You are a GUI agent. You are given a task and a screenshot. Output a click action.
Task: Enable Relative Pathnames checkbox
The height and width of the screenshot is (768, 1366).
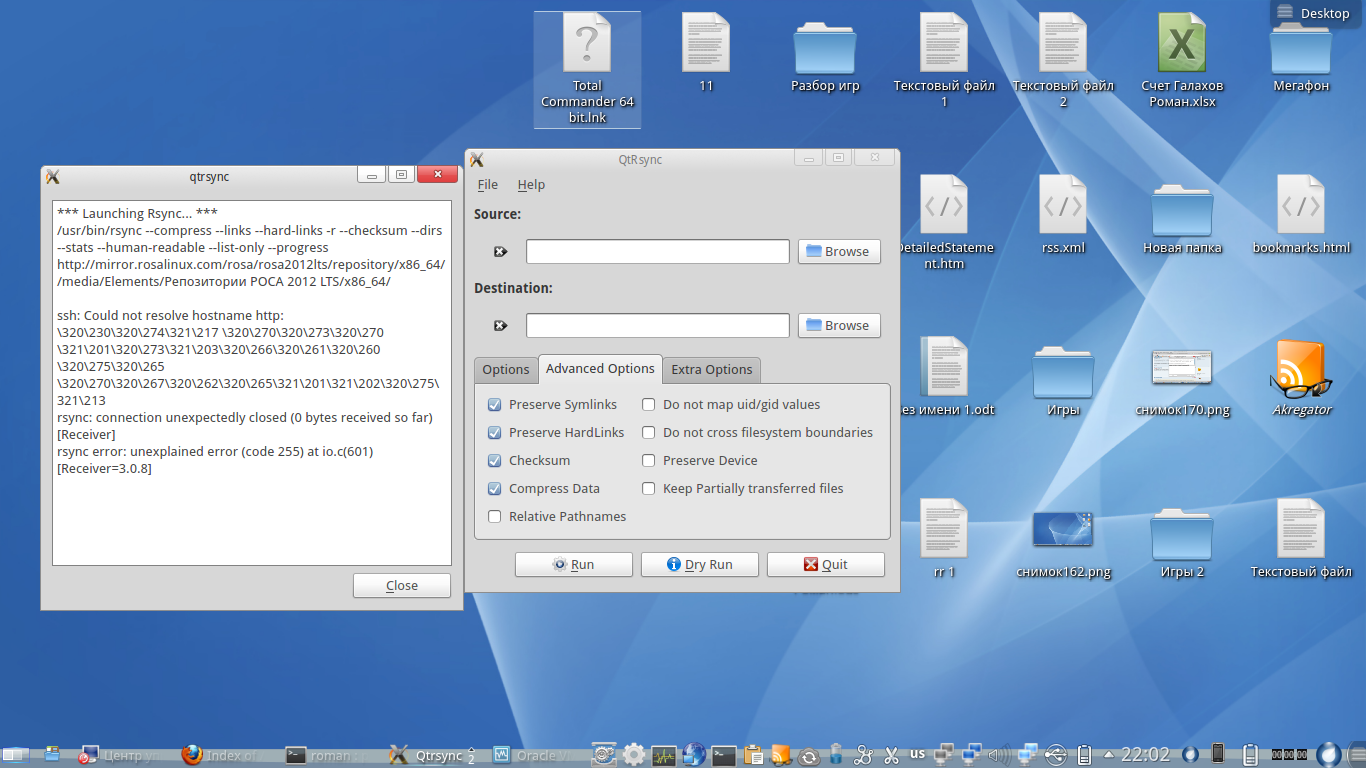click(x=494, y=517)
